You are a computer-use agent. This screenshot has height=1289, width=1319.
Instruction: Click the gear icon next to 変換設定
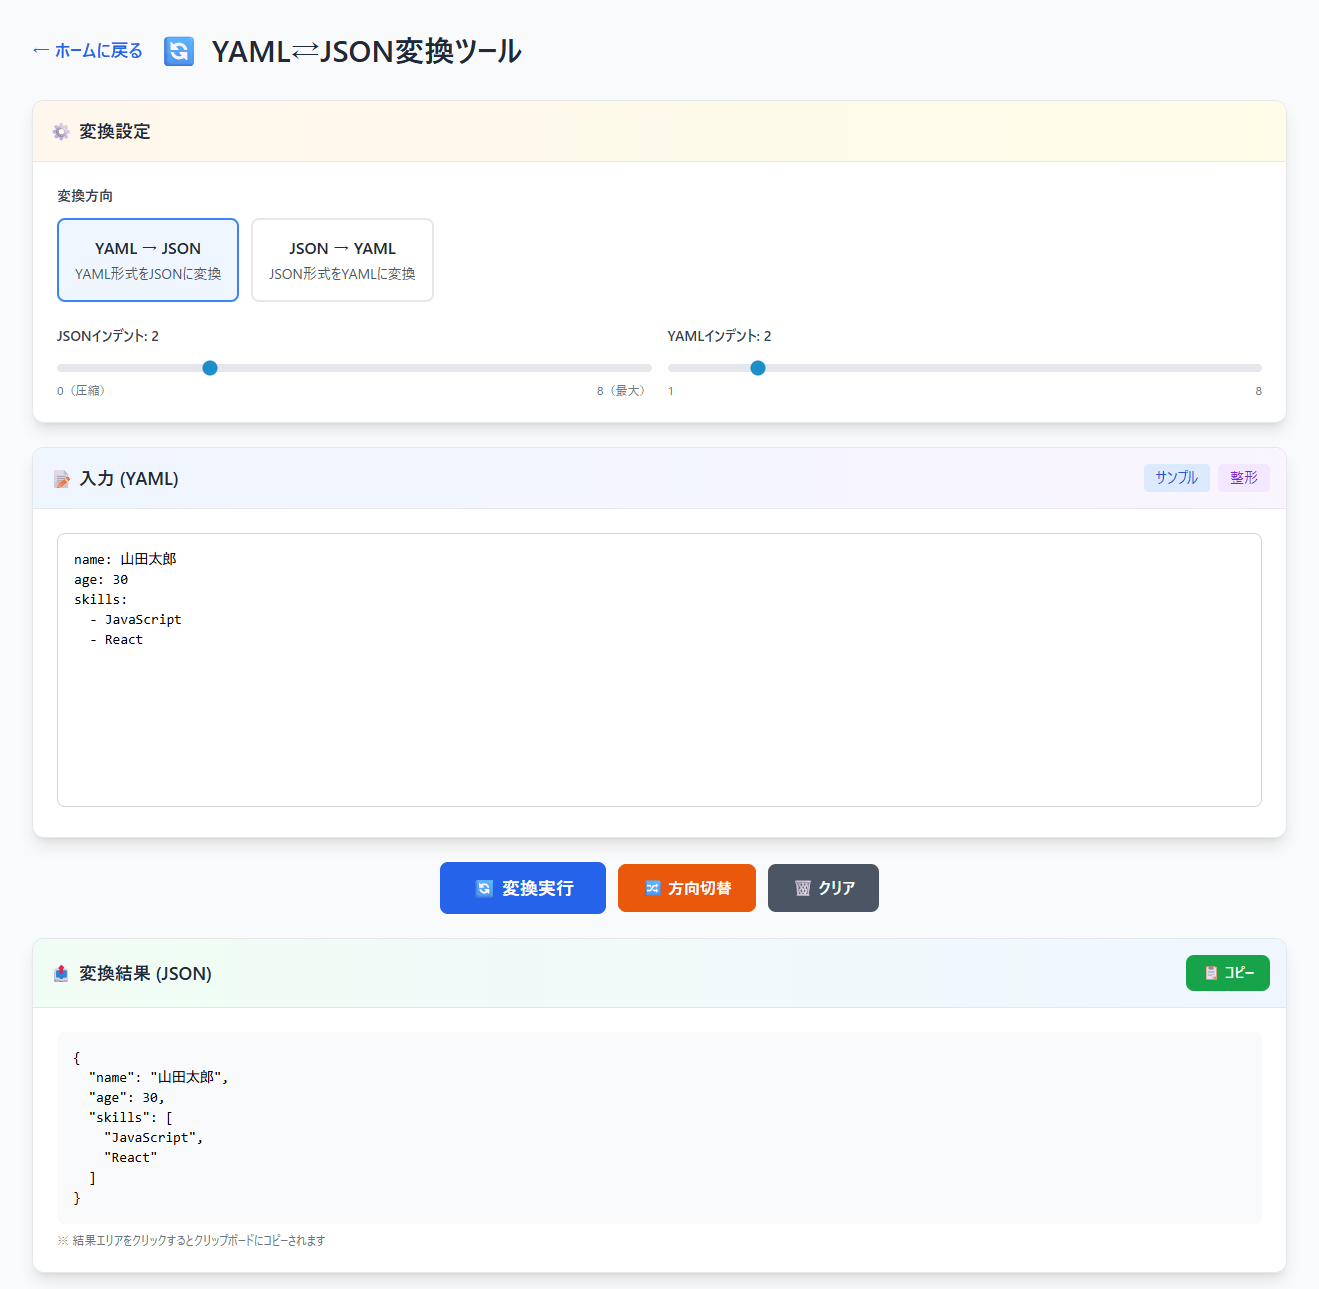click(x=61, y=132)
